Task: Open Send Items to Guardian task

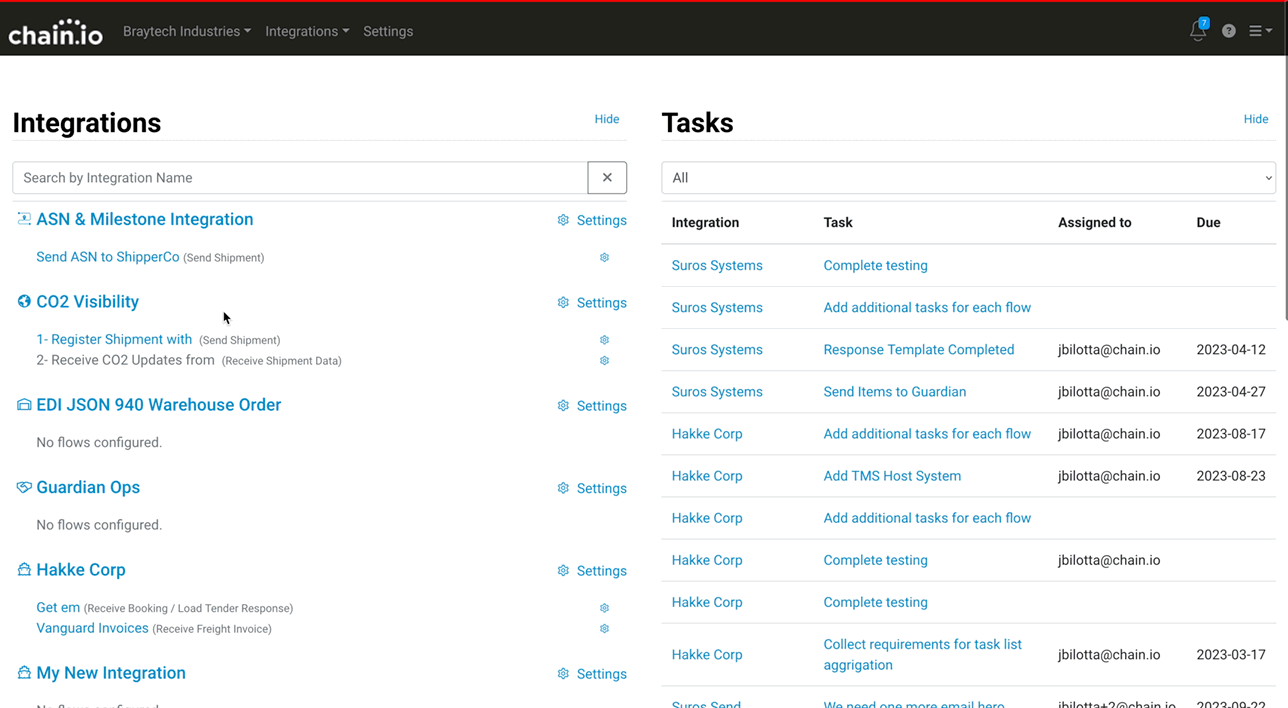Action: click(x=895, y=391)
